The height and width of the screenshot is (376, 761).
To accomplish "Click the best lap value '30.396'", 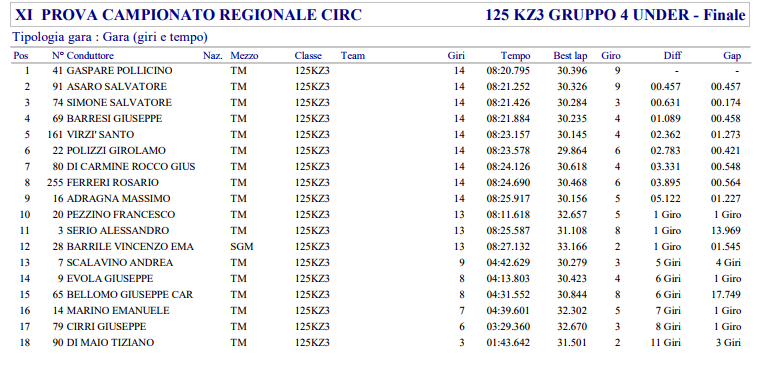I will coord(572,71).
